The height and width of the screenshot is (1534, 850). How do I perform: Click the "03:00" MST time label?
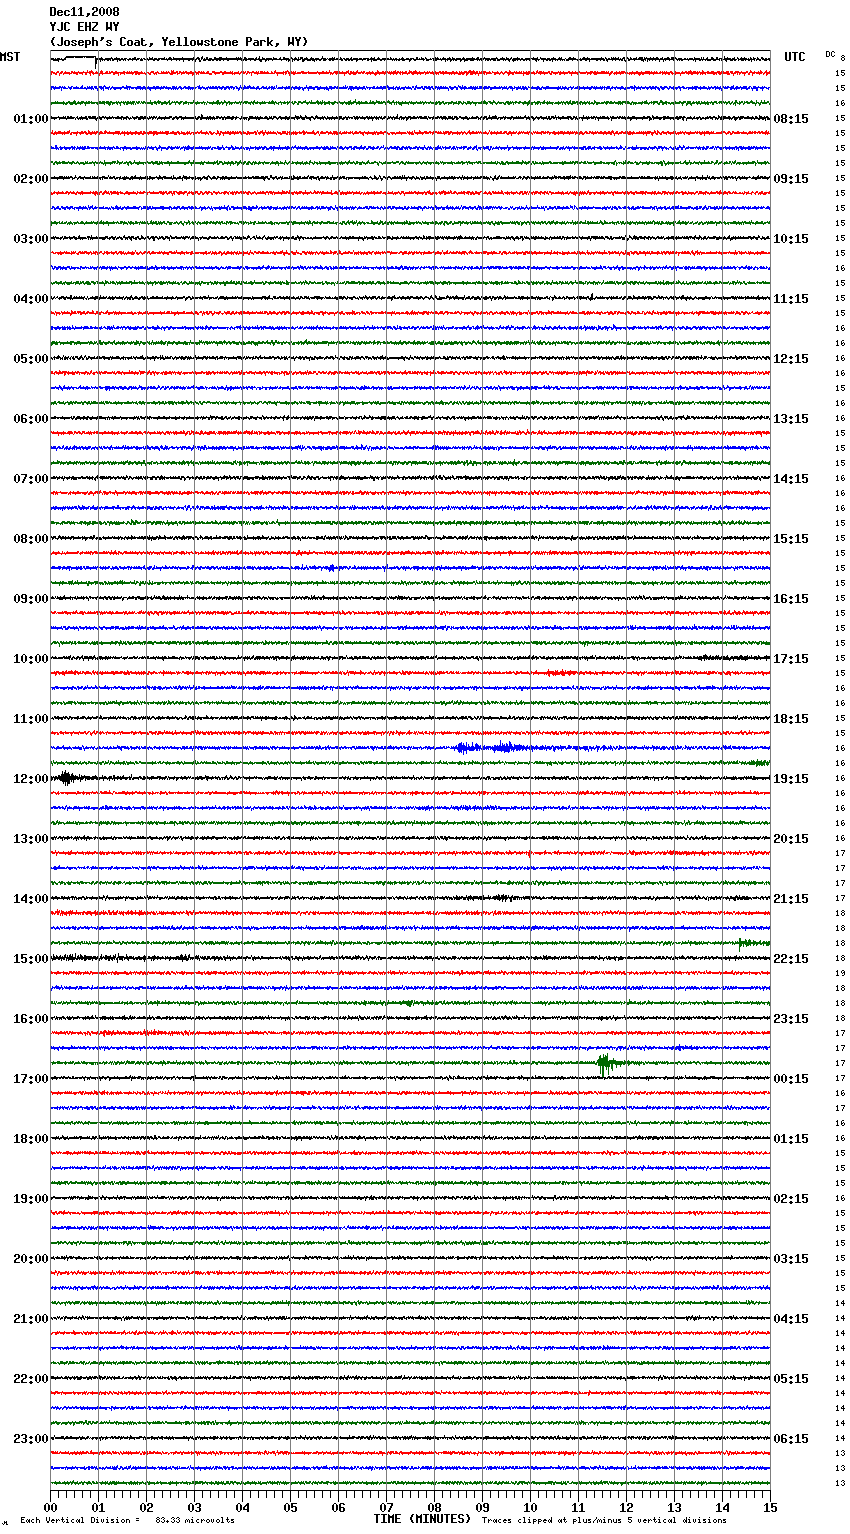coord(31,239)
